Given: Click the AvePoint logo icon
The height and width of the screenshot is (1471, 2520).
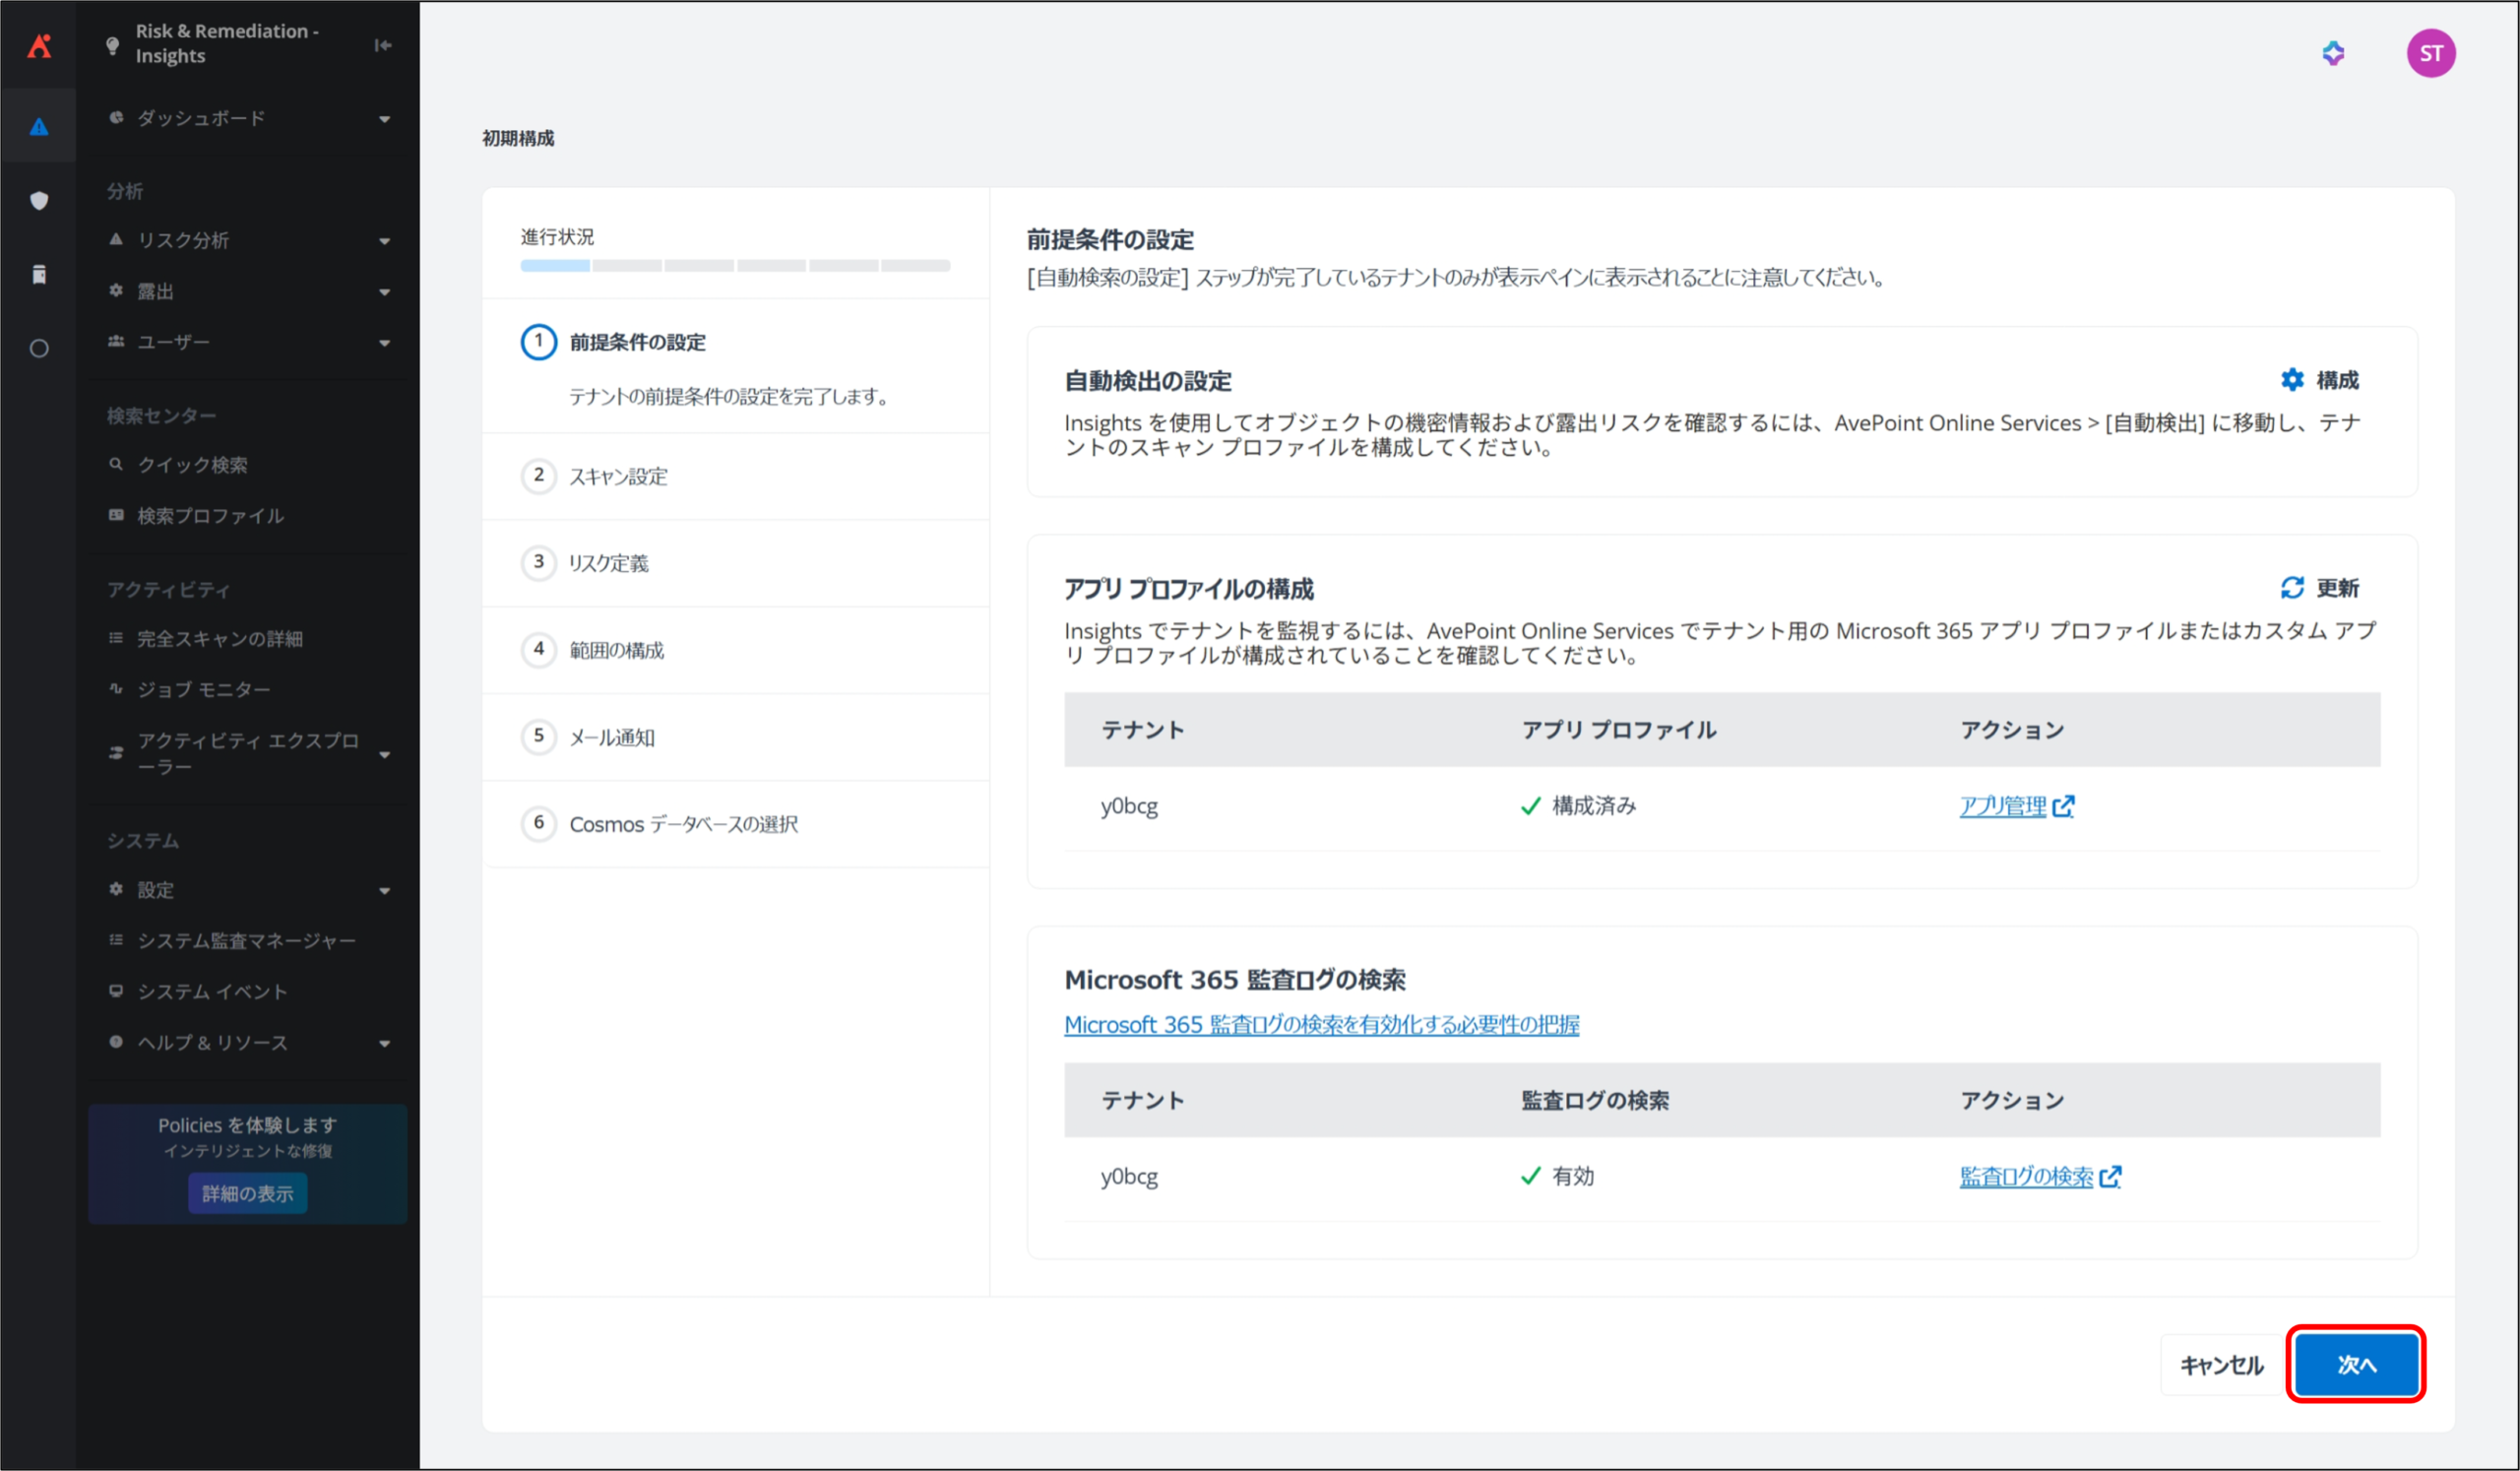Looking at the screenshot, I should (x=39, y=45).
